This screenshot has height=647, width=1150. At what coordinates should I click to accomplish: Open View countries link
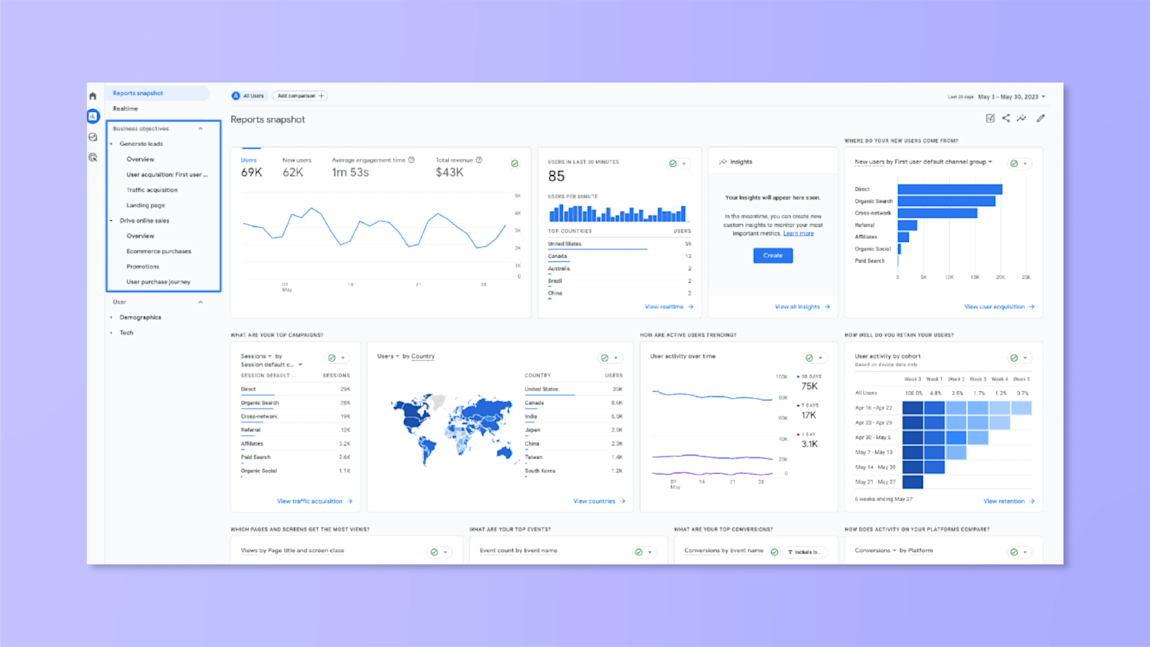point(599,501)
